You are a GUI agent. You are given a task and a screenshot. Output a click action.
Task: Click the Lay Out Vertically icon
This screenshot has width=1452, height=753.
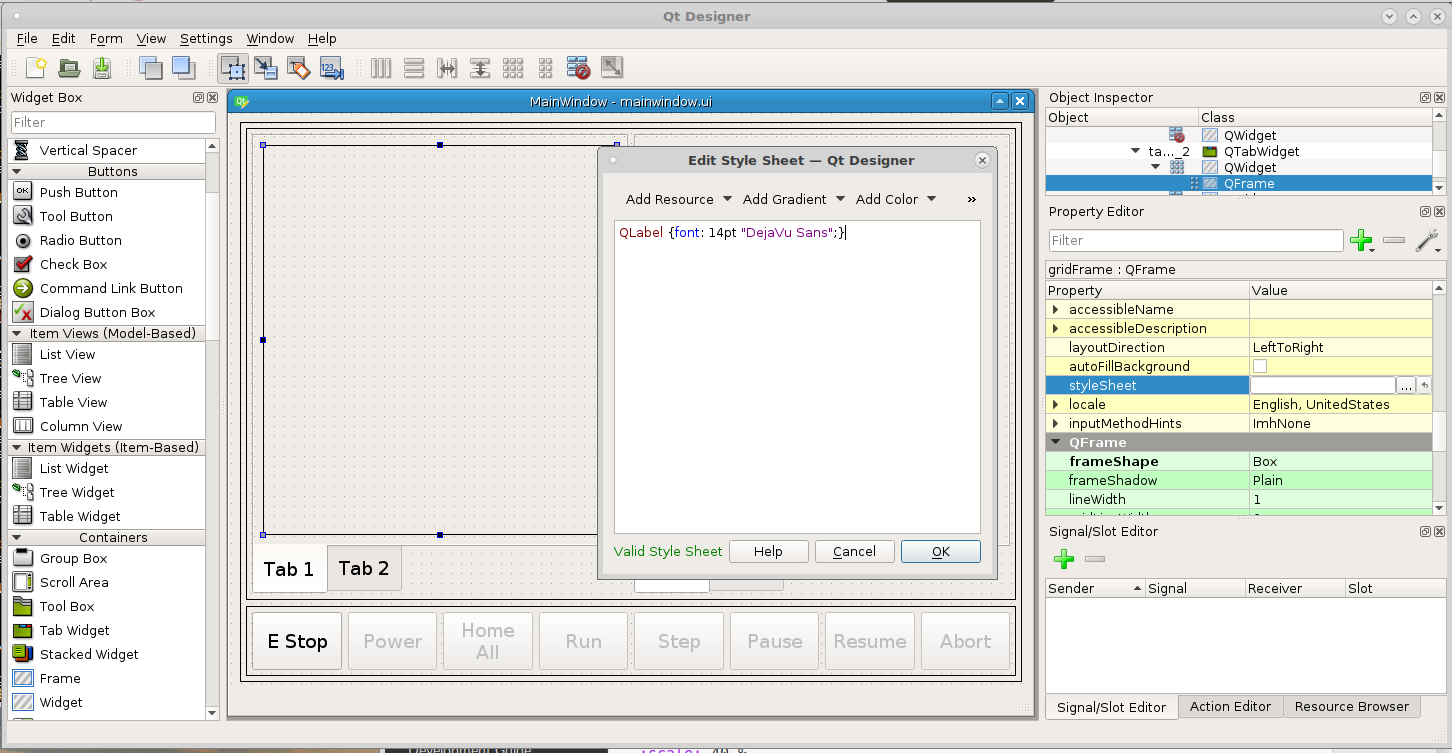(x=414, y=68)
